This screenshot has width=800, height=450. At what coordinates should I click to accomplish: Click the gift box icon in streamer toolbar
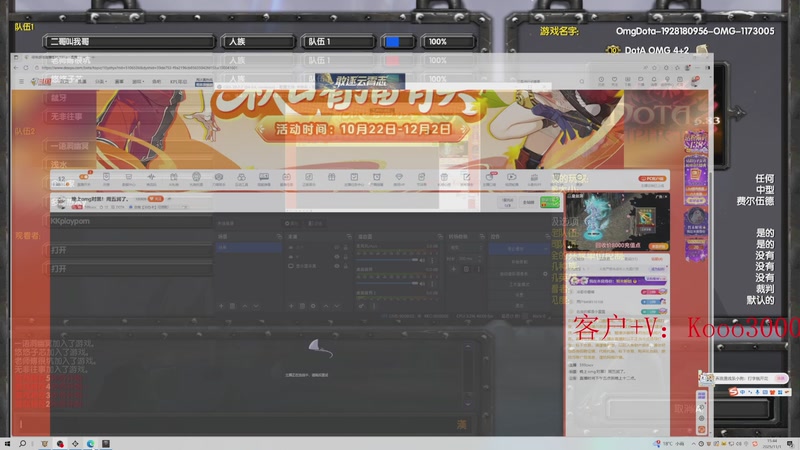point(331,177)
